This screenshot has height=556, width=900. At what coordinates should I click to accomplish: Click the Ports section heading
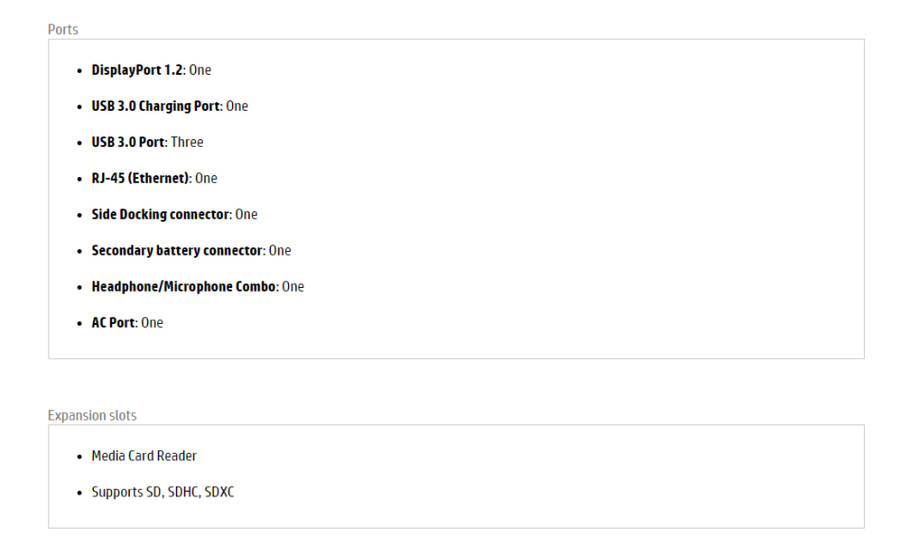click(x=63, y=29)
